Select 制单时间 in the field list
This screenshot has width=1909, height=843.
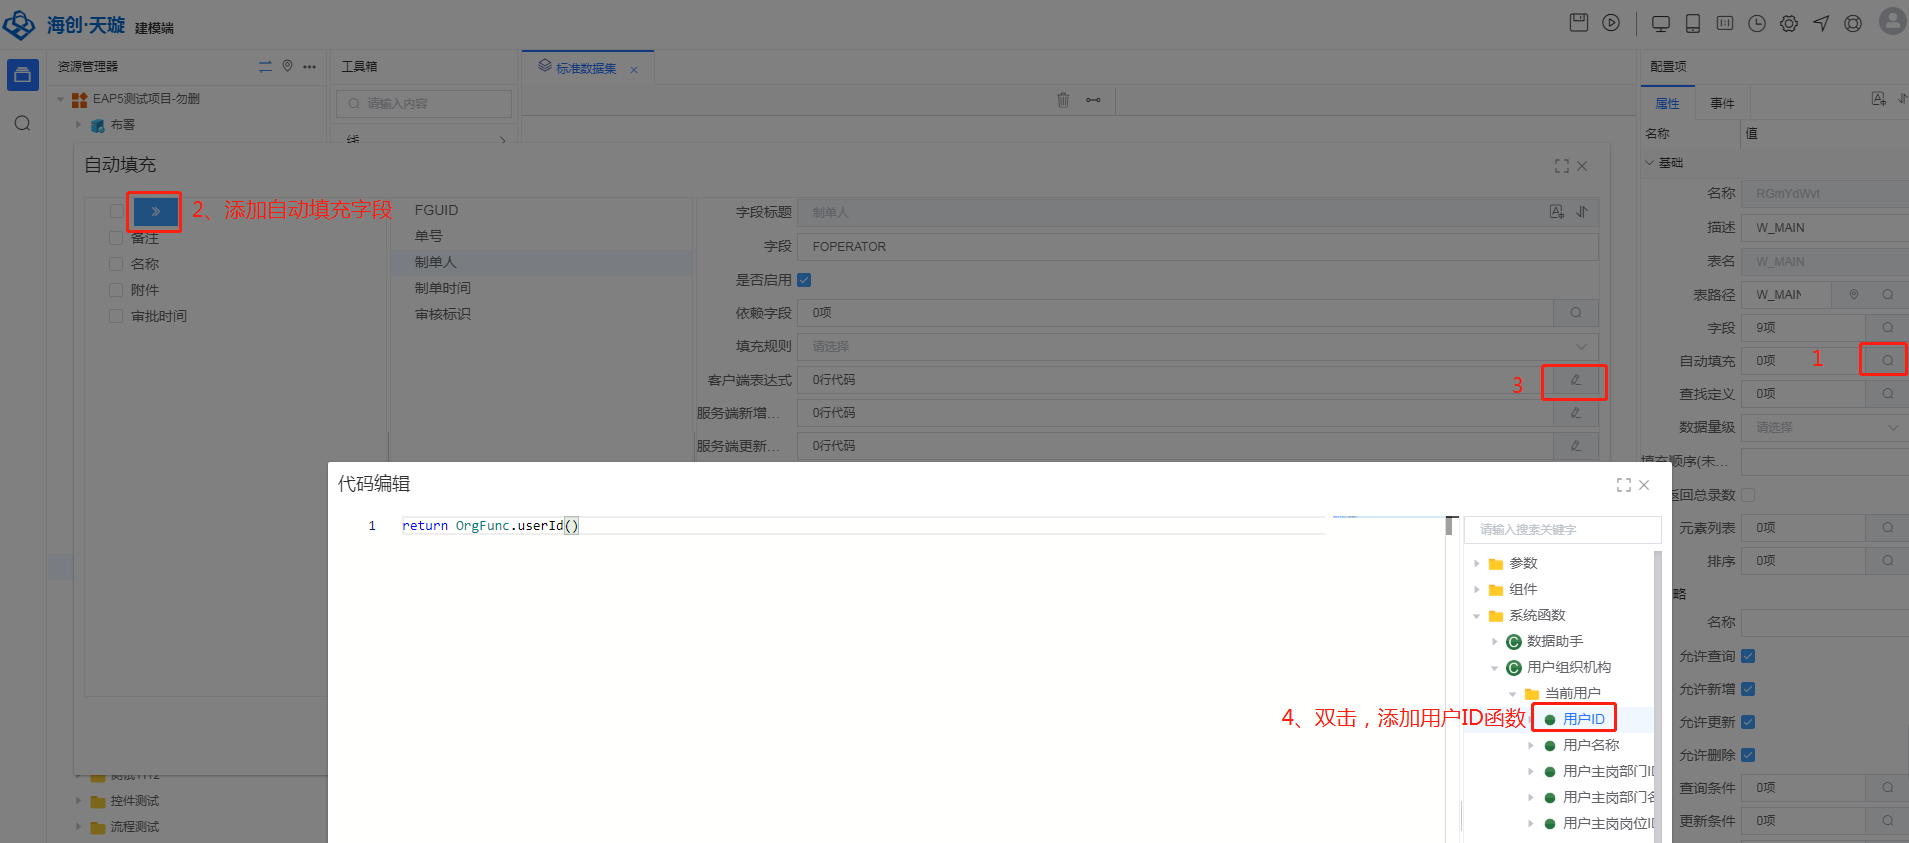click(442, 288)
